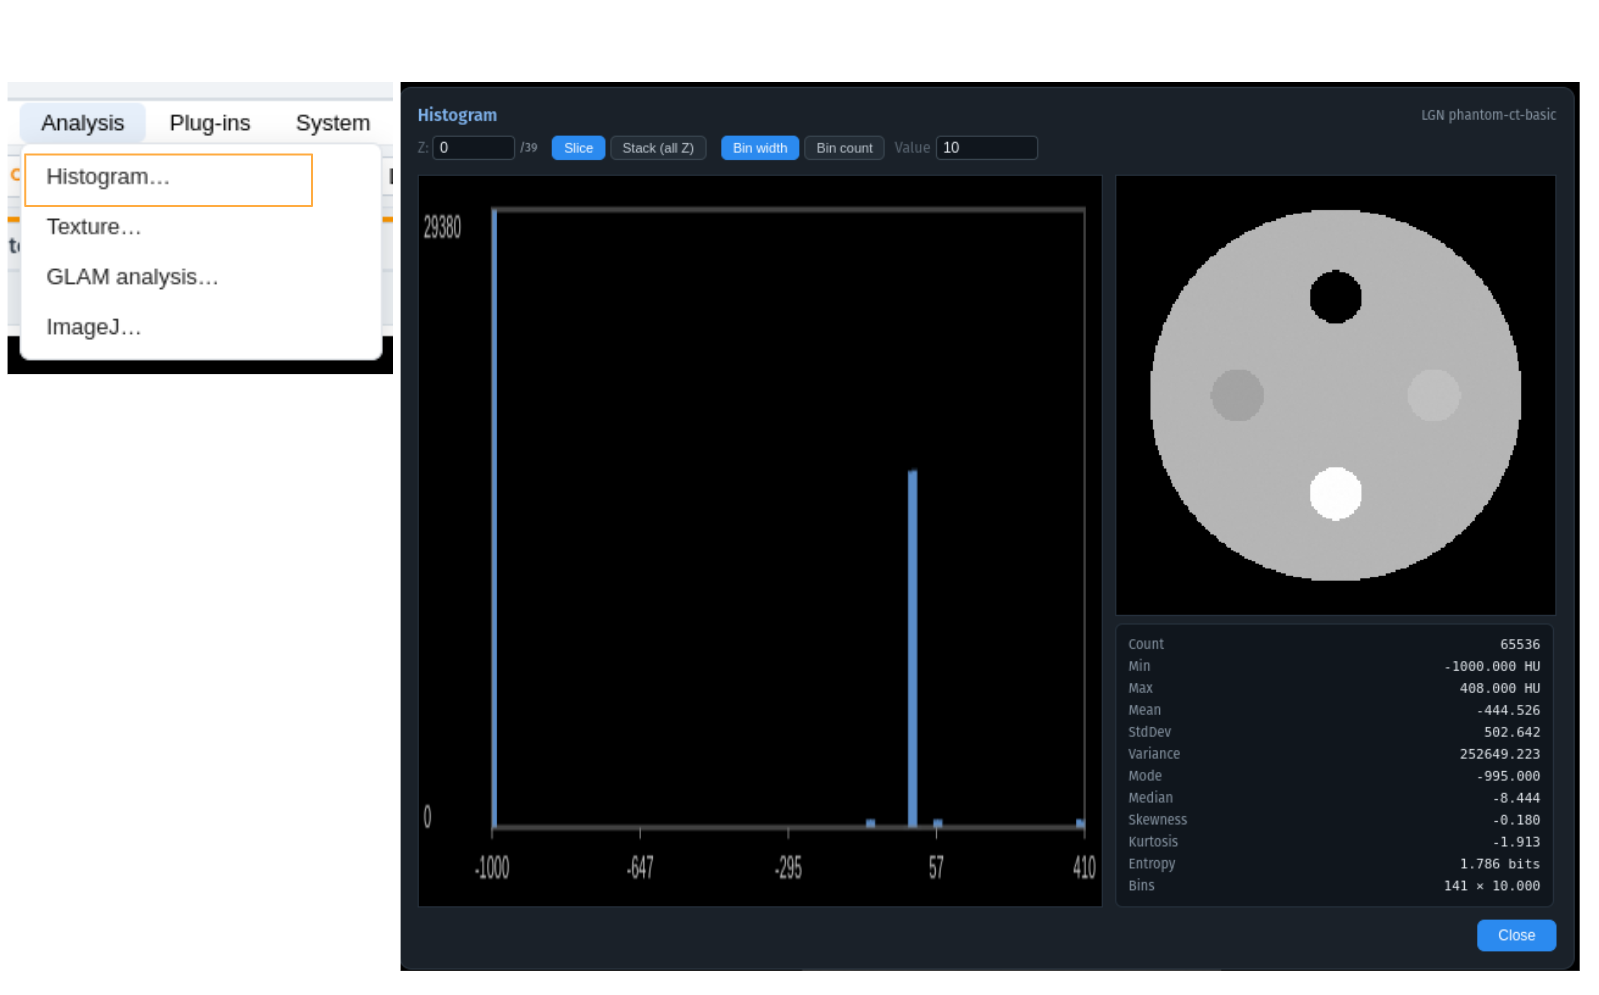Choose Texture… from the Analysis menu
Image resolution: width=1599 pixels, height=995 pixels.
(x=200, y=227)
